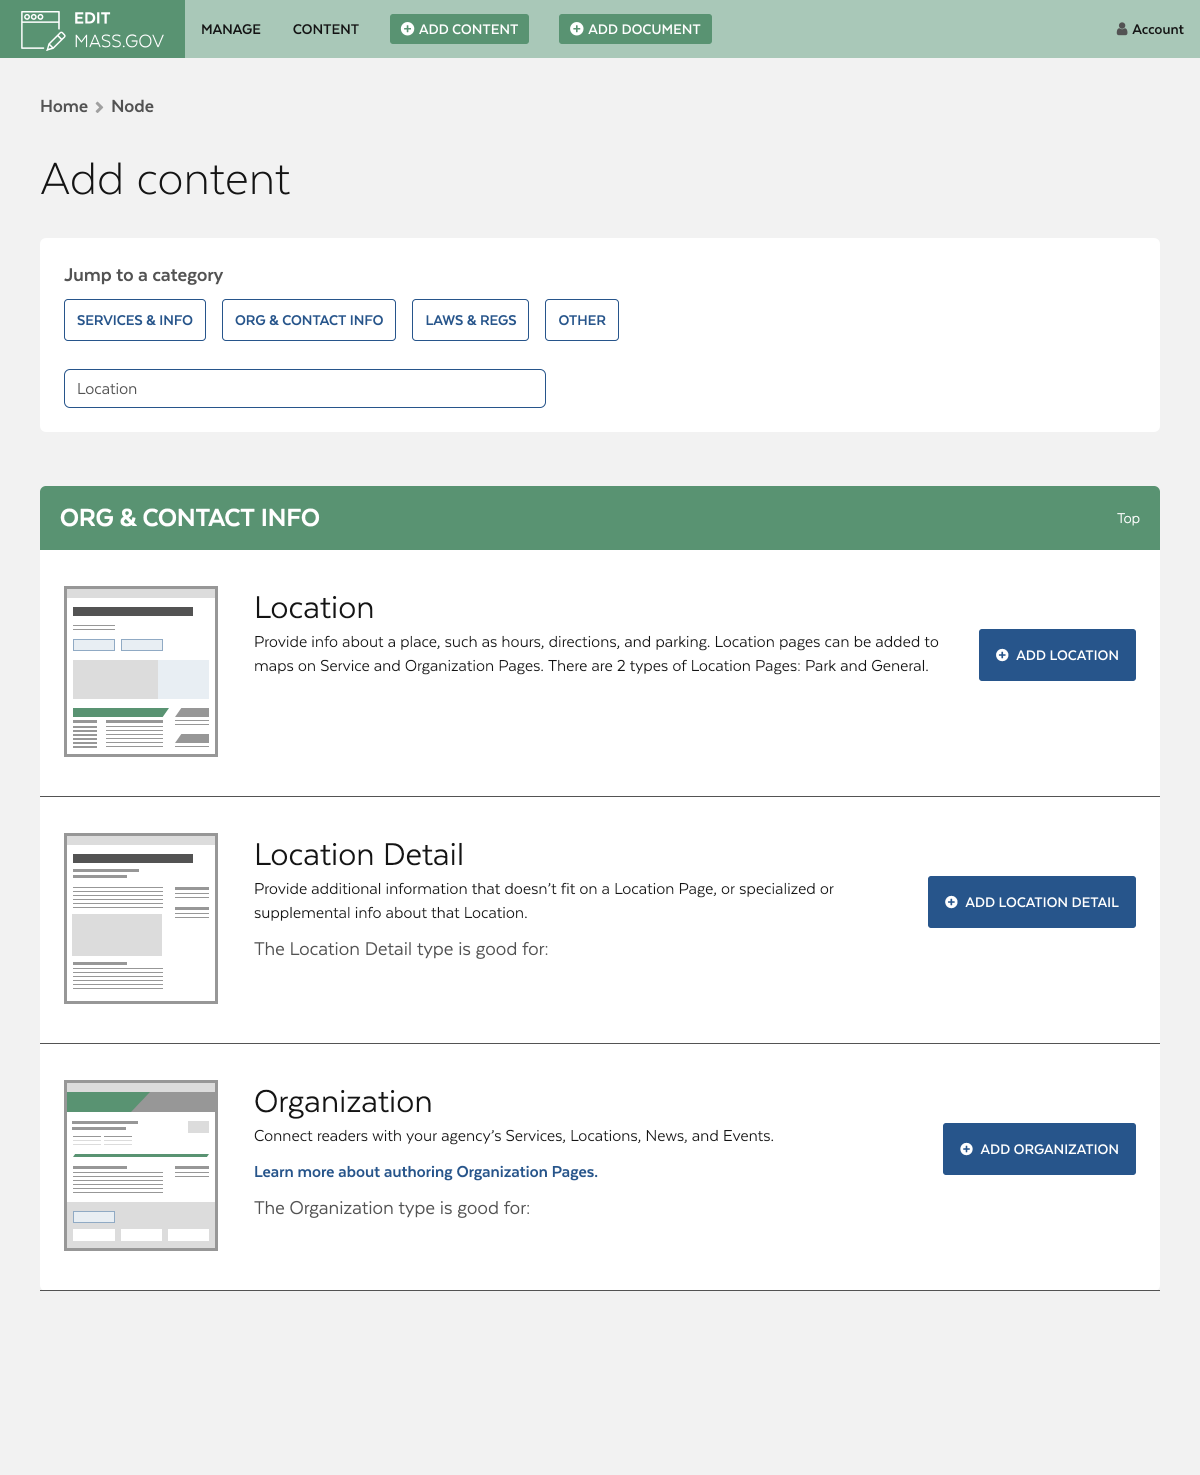Click the Location search input field
The height and width of the screenshot is (1475, 1200).
point(304,388)
